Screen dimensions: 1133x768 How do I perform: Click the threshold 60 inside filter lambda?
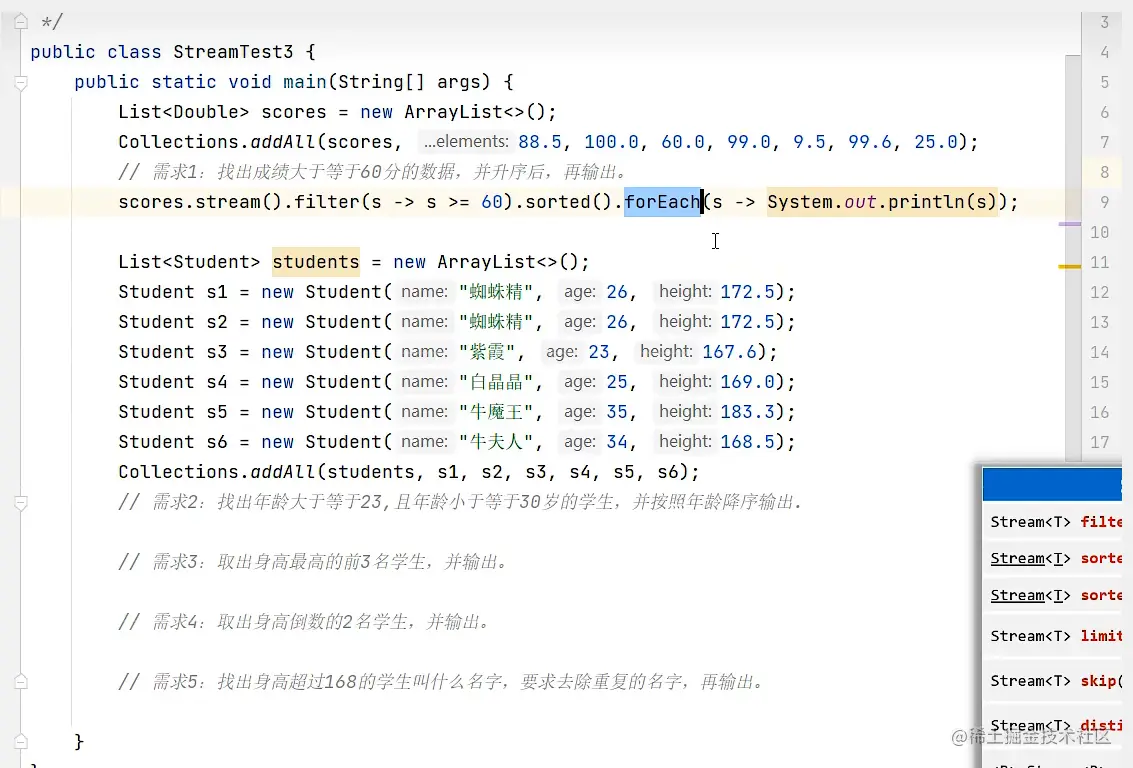pyautogui.click(x=491, y=202)
